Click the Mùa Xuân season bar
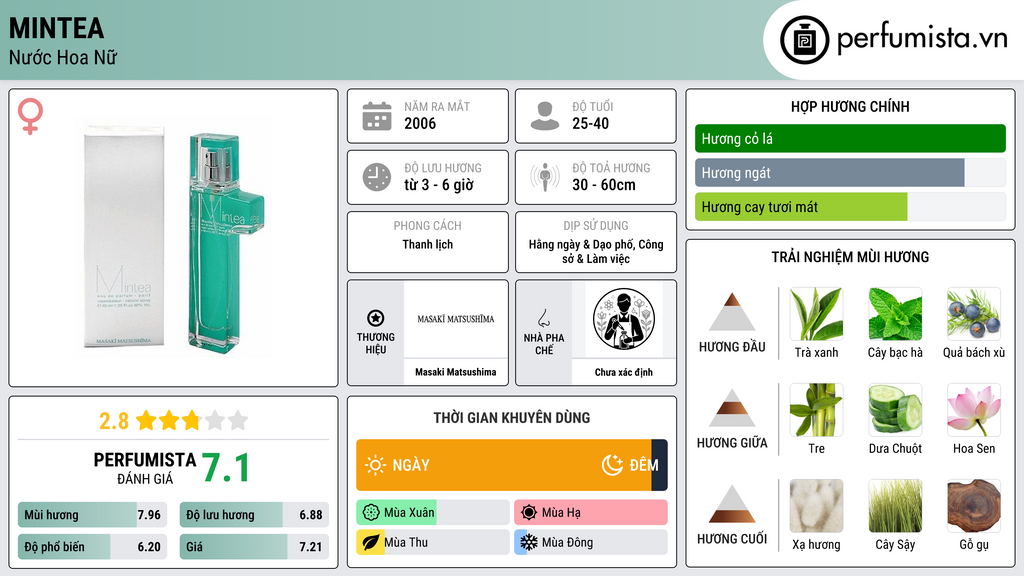Image resolution: width=1024 pixels, height=576 pixels. click(x=432, y=512)
